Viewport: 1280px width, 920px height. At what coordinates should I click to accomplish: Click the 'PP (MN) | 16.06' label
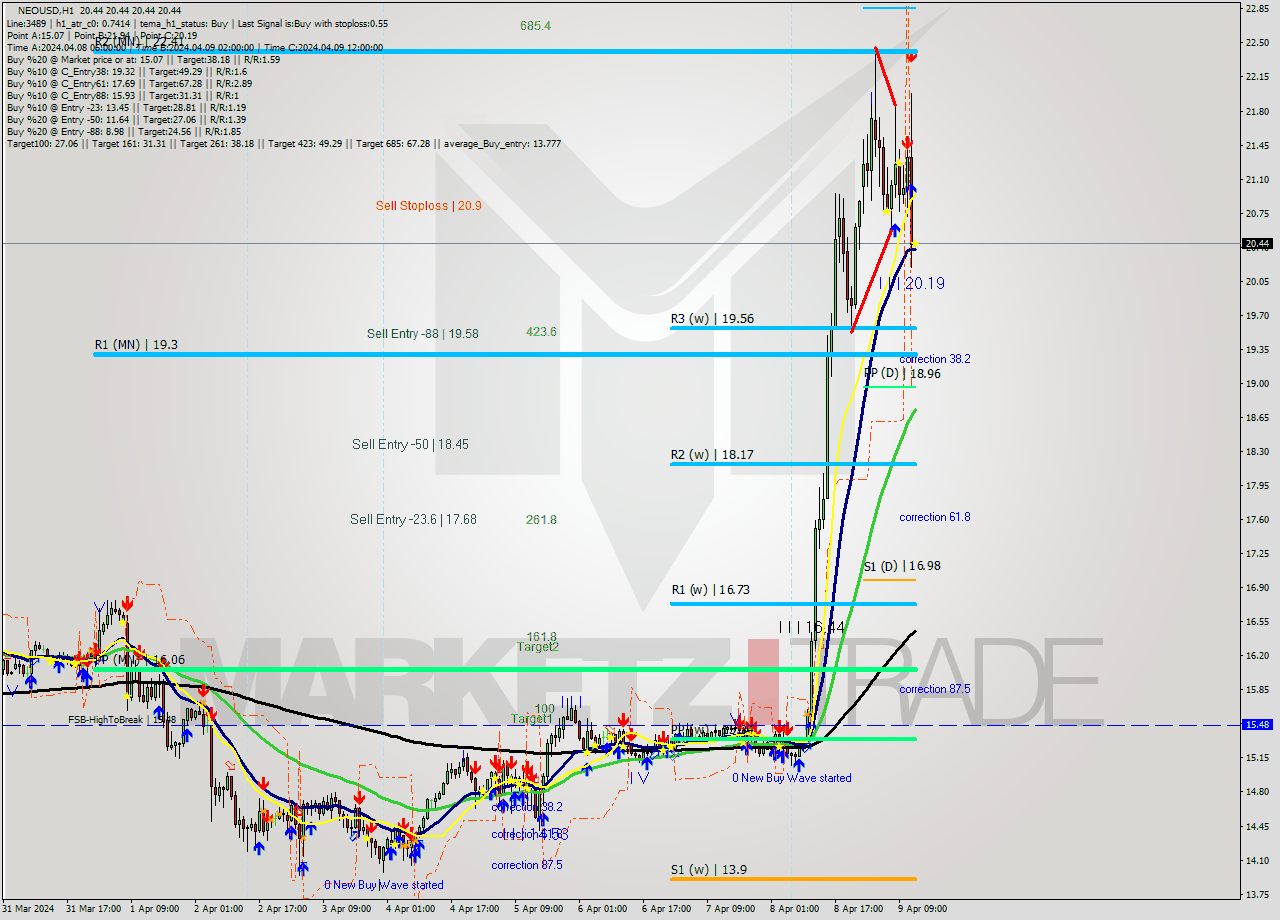coord(139,660)
